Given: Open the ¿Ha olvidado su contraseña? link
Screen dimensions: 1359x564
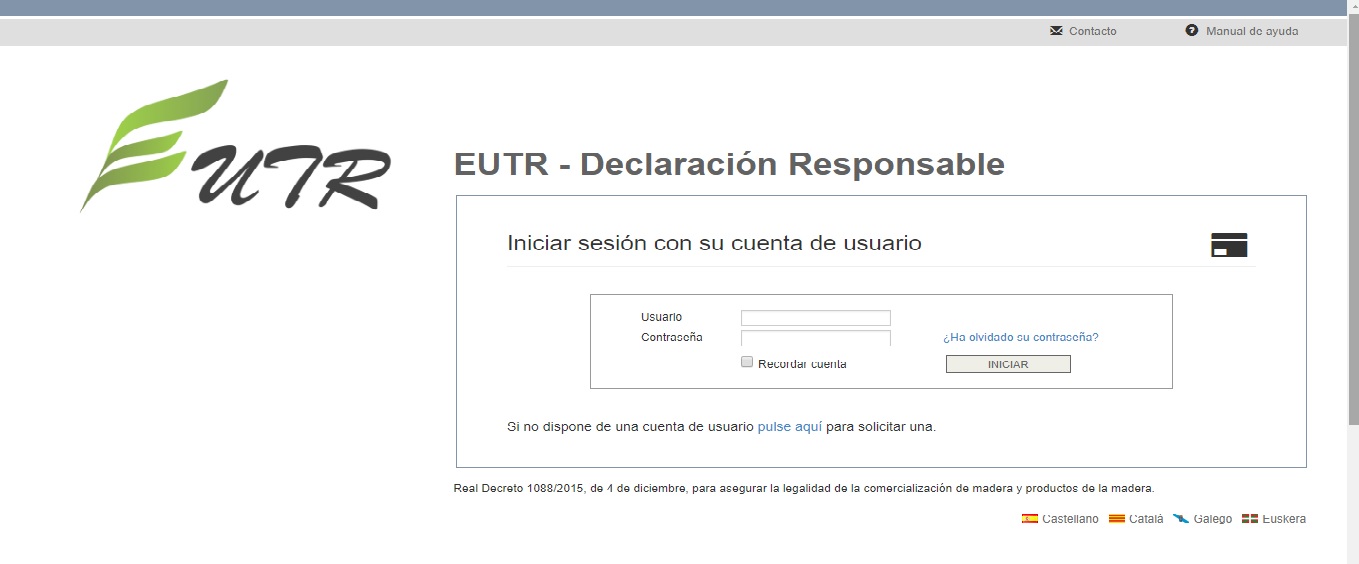Looking at the screenshot, I should click(x=1021, y=337).
